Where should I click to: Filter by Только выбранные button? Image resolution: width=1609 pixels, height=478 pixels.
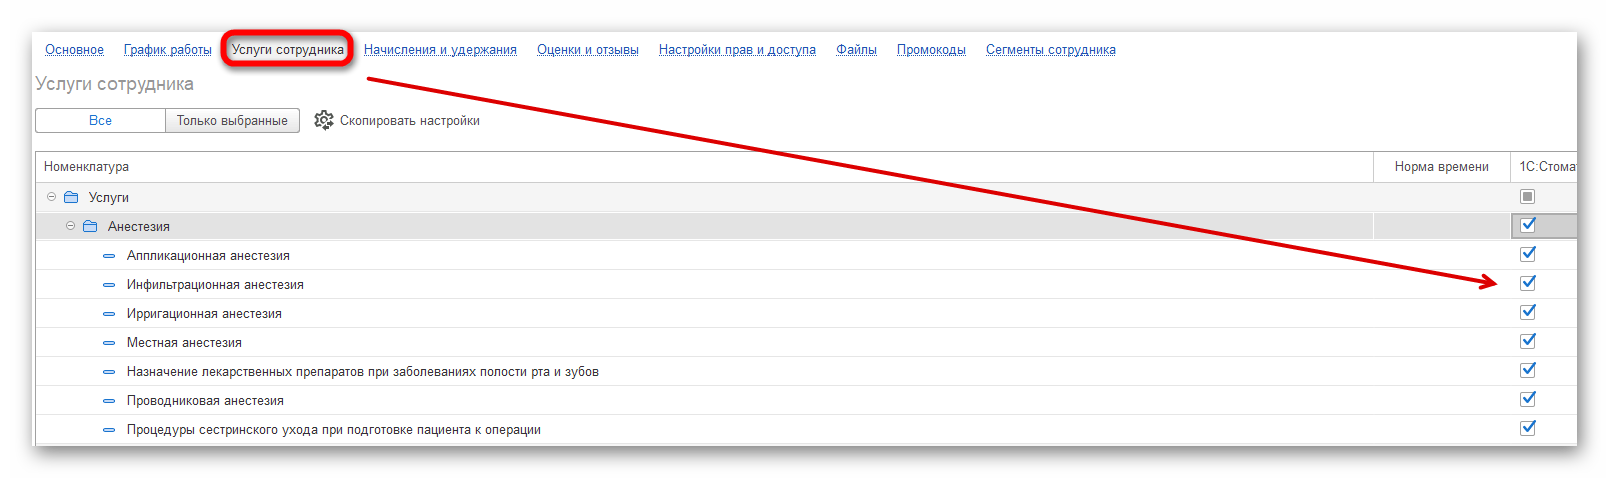[x=232, y=121]
